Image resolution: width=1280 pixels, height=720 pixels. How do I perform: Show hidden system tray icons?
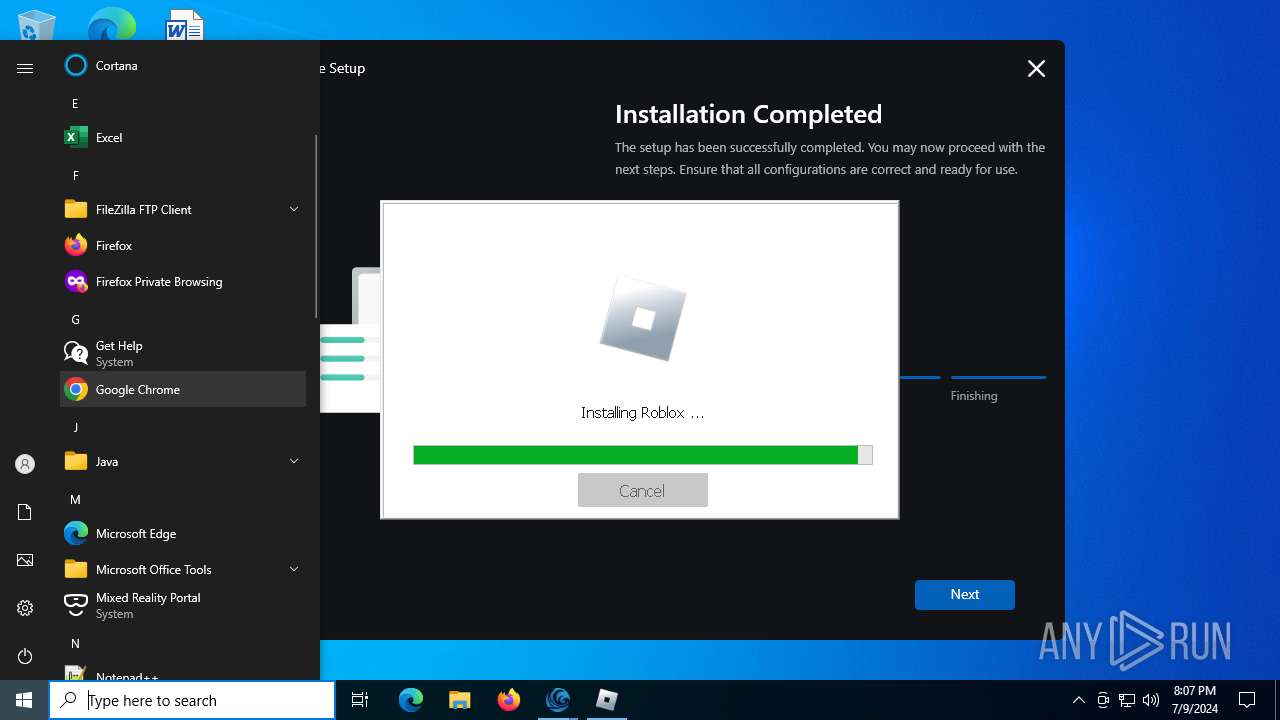tap(1078, 700)
